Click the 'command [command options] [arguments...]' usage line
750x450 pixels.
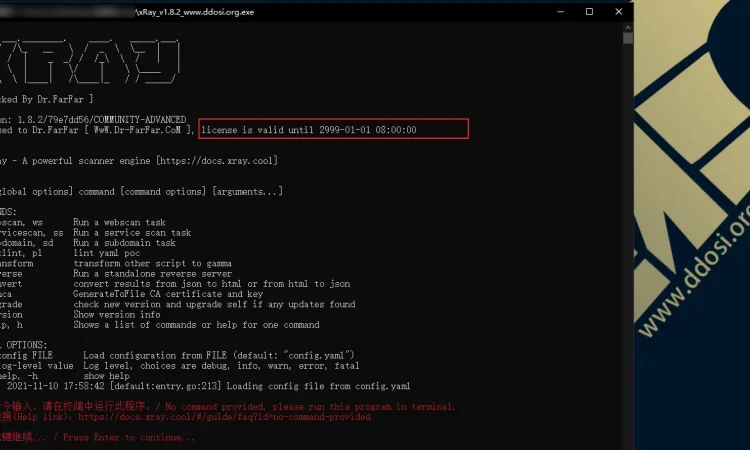[x=181, y=191]
